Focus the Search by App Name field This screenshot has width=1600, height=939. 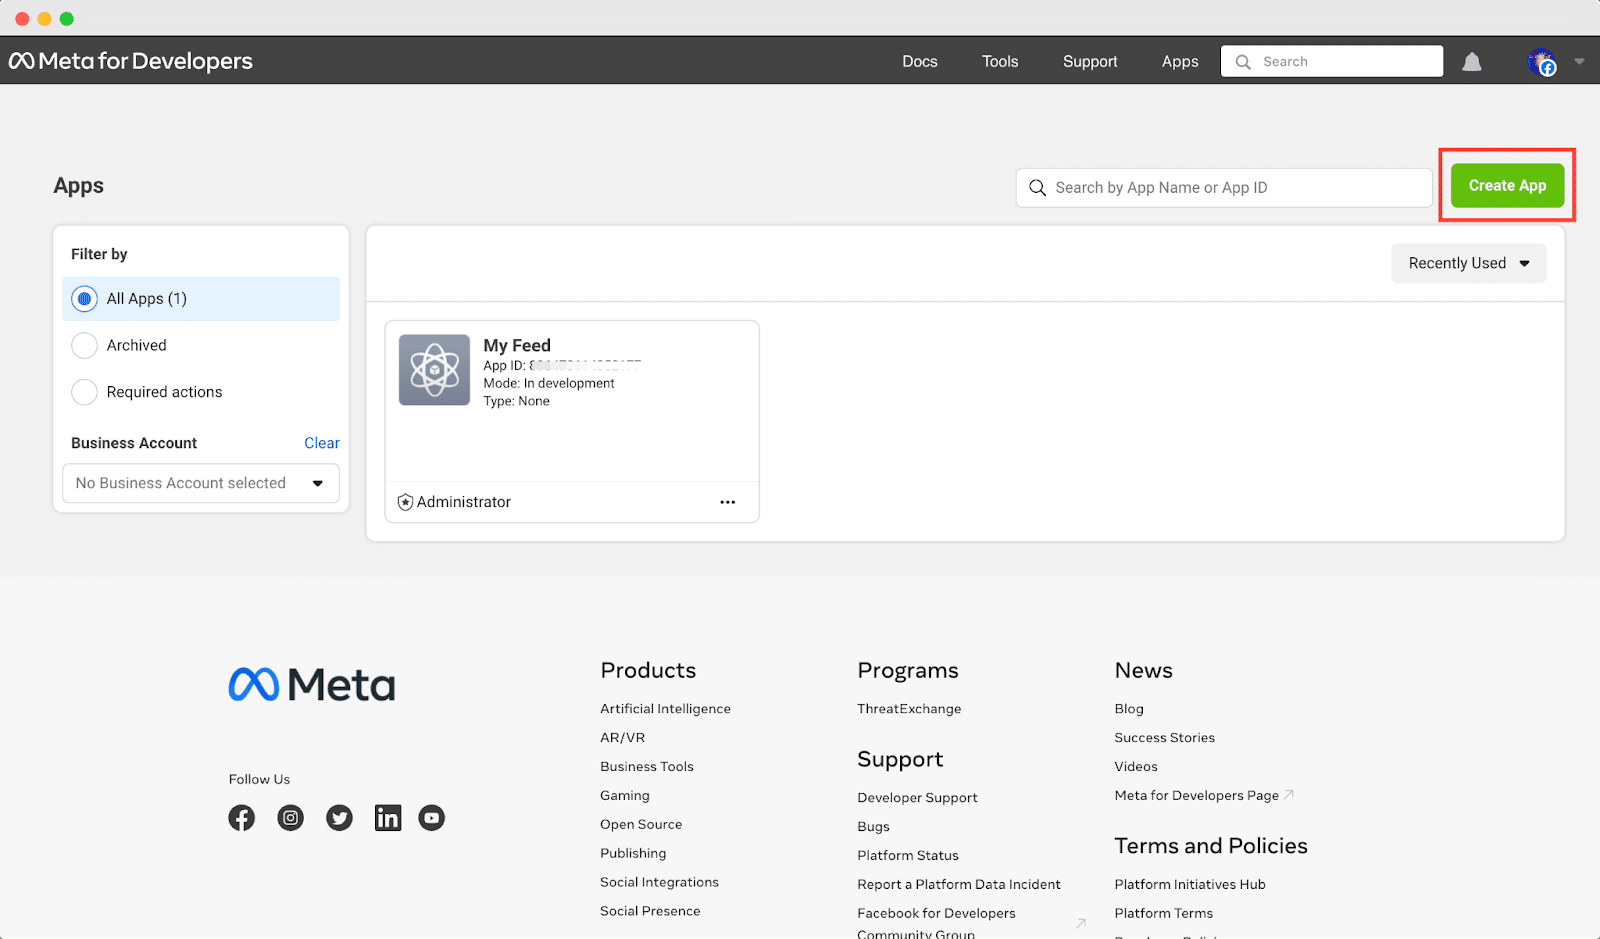tap(1224, 188)
